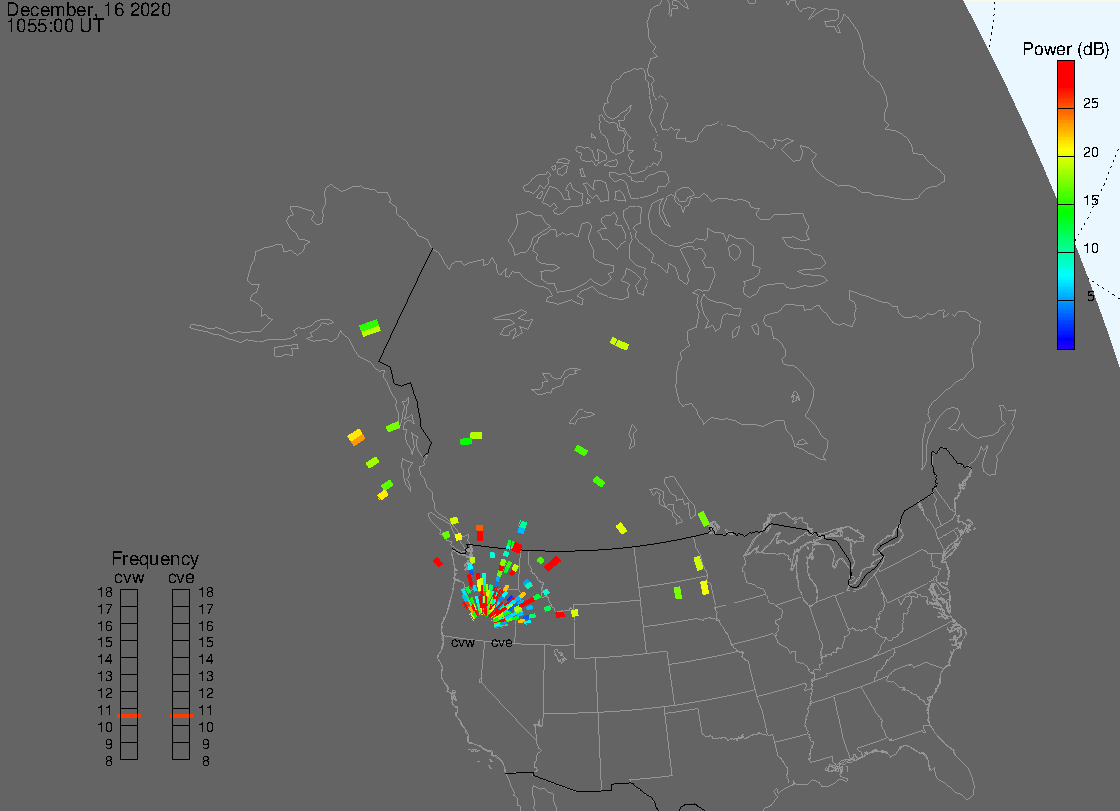Image resolution: width=1120 pixels, height=811 pixels.
Task: Click the 'cve' radar label on map
Action: pos(501,642)
